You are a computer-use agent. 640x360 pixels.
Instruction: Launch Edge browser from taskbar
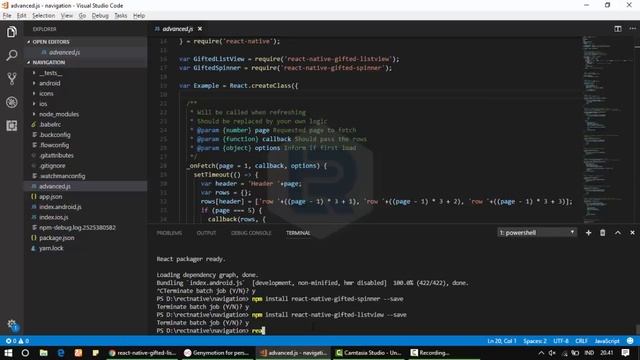click(61, 353)
